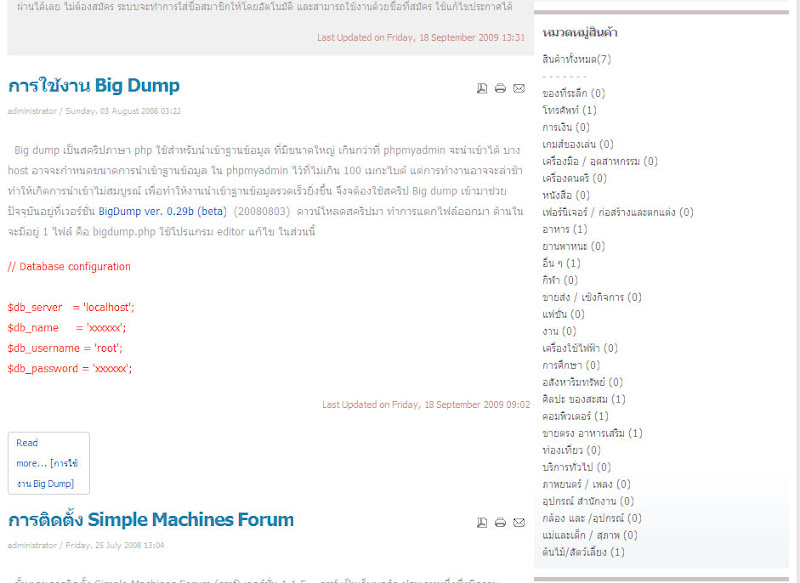Select category 'ขายส่ง / เซ้งกิจการ (0)'
The width and height of the screenshot is (800, 583).
[x=592, y=297]
